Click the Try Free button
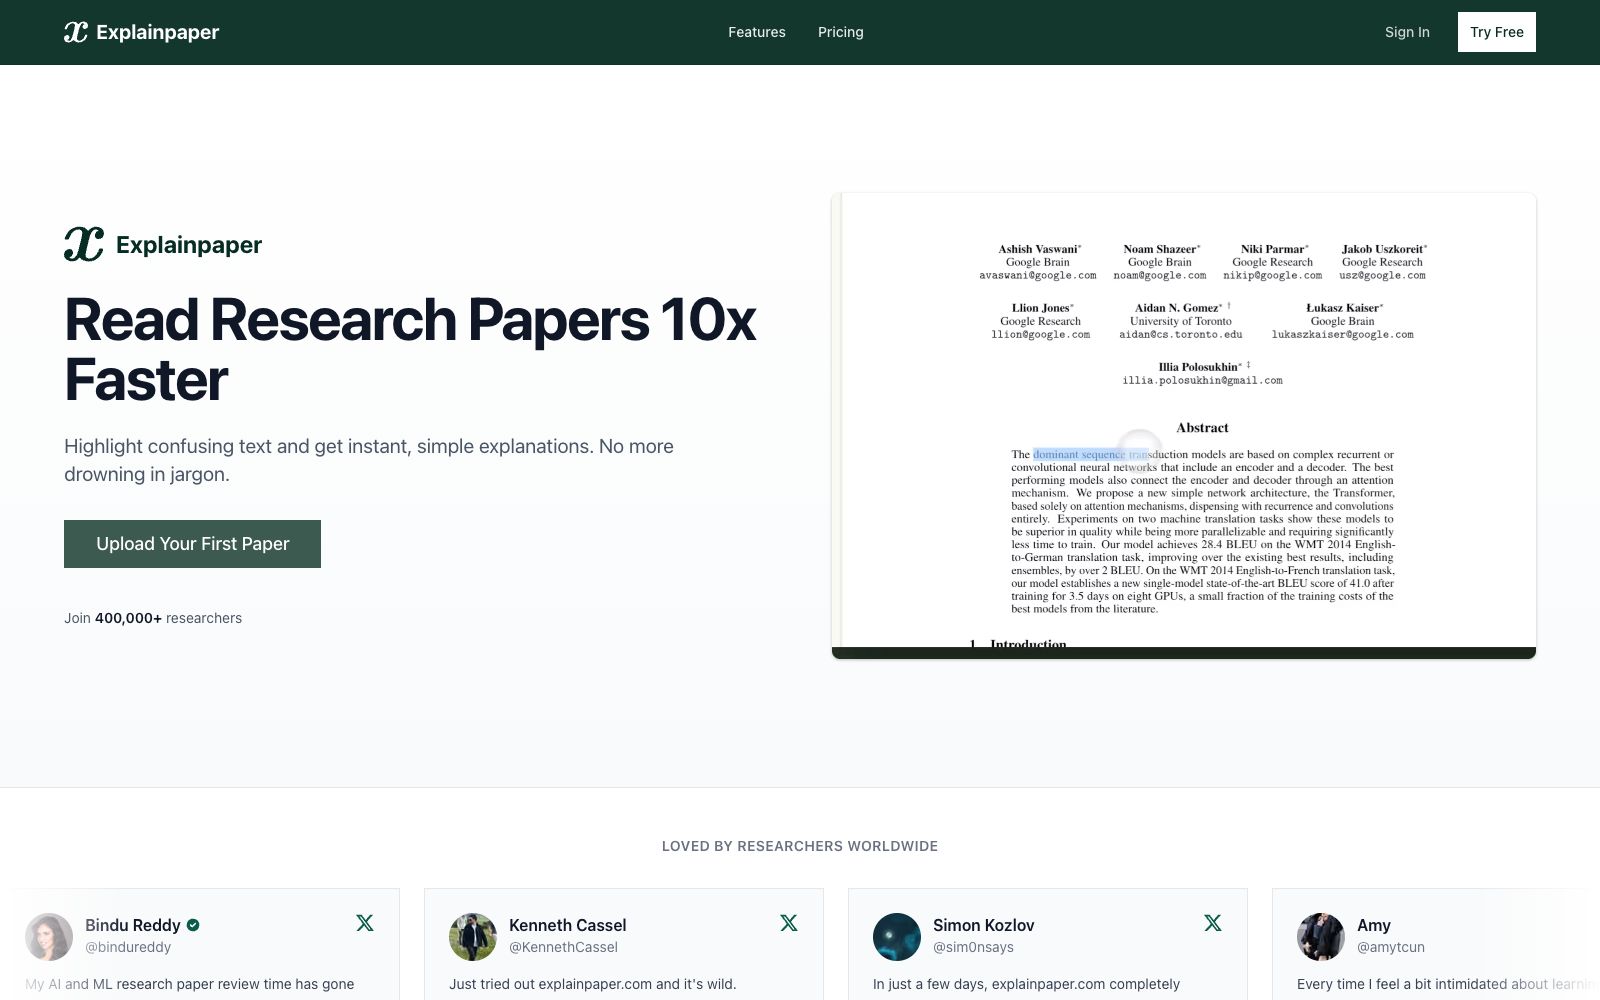 coord(1497,32)
